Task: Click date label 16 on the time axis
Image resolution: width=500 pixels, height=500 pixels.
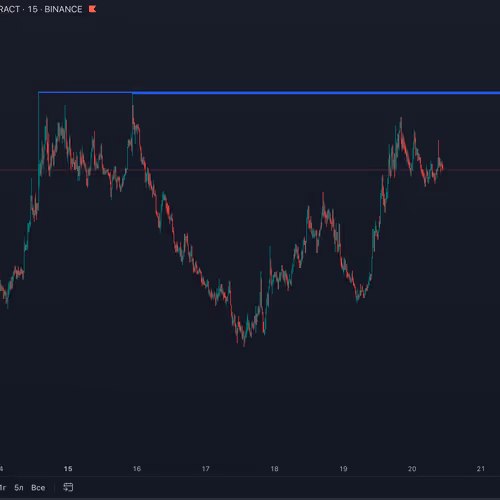Action: (137, 469)
